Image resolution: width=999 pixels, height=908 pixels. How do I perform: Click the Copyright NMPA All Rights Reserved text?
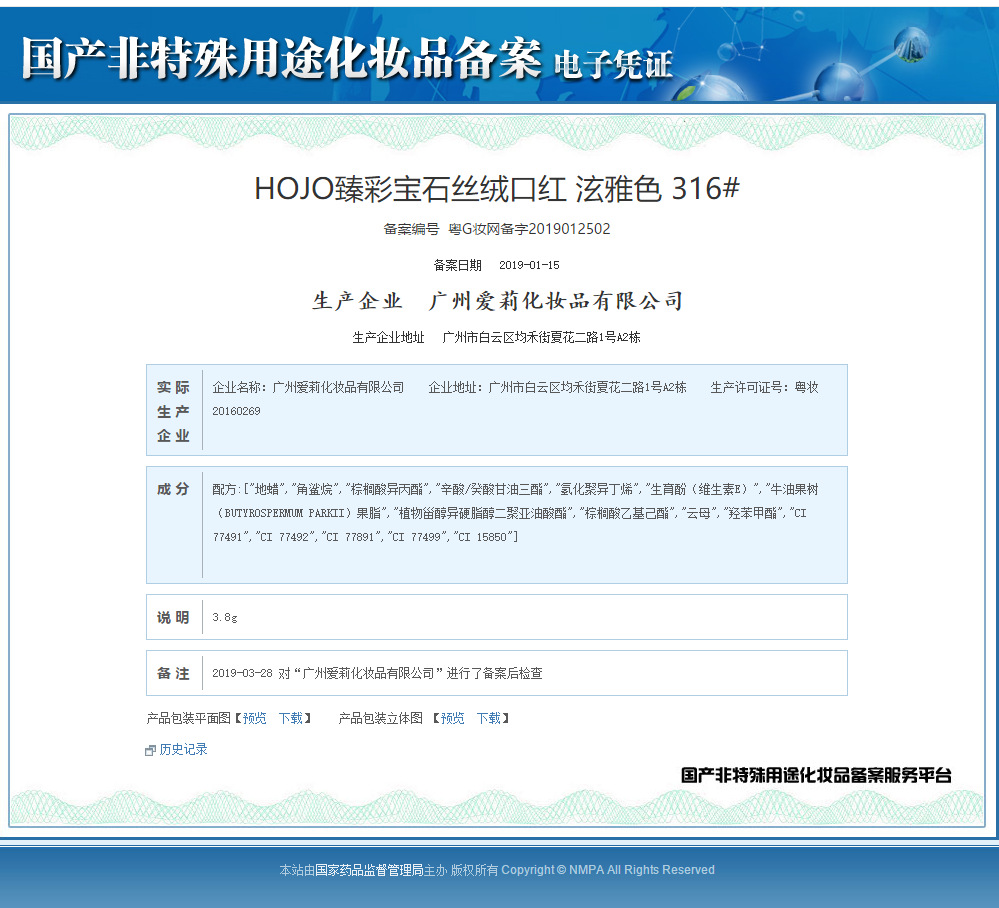tap(608, 870)
